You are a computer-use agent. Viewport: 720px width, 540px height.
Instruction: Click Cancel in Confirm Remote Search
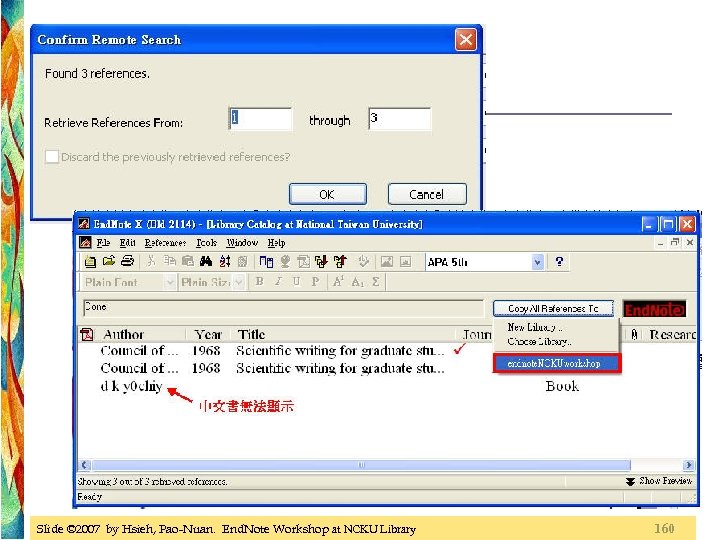[x=427, y=194]
